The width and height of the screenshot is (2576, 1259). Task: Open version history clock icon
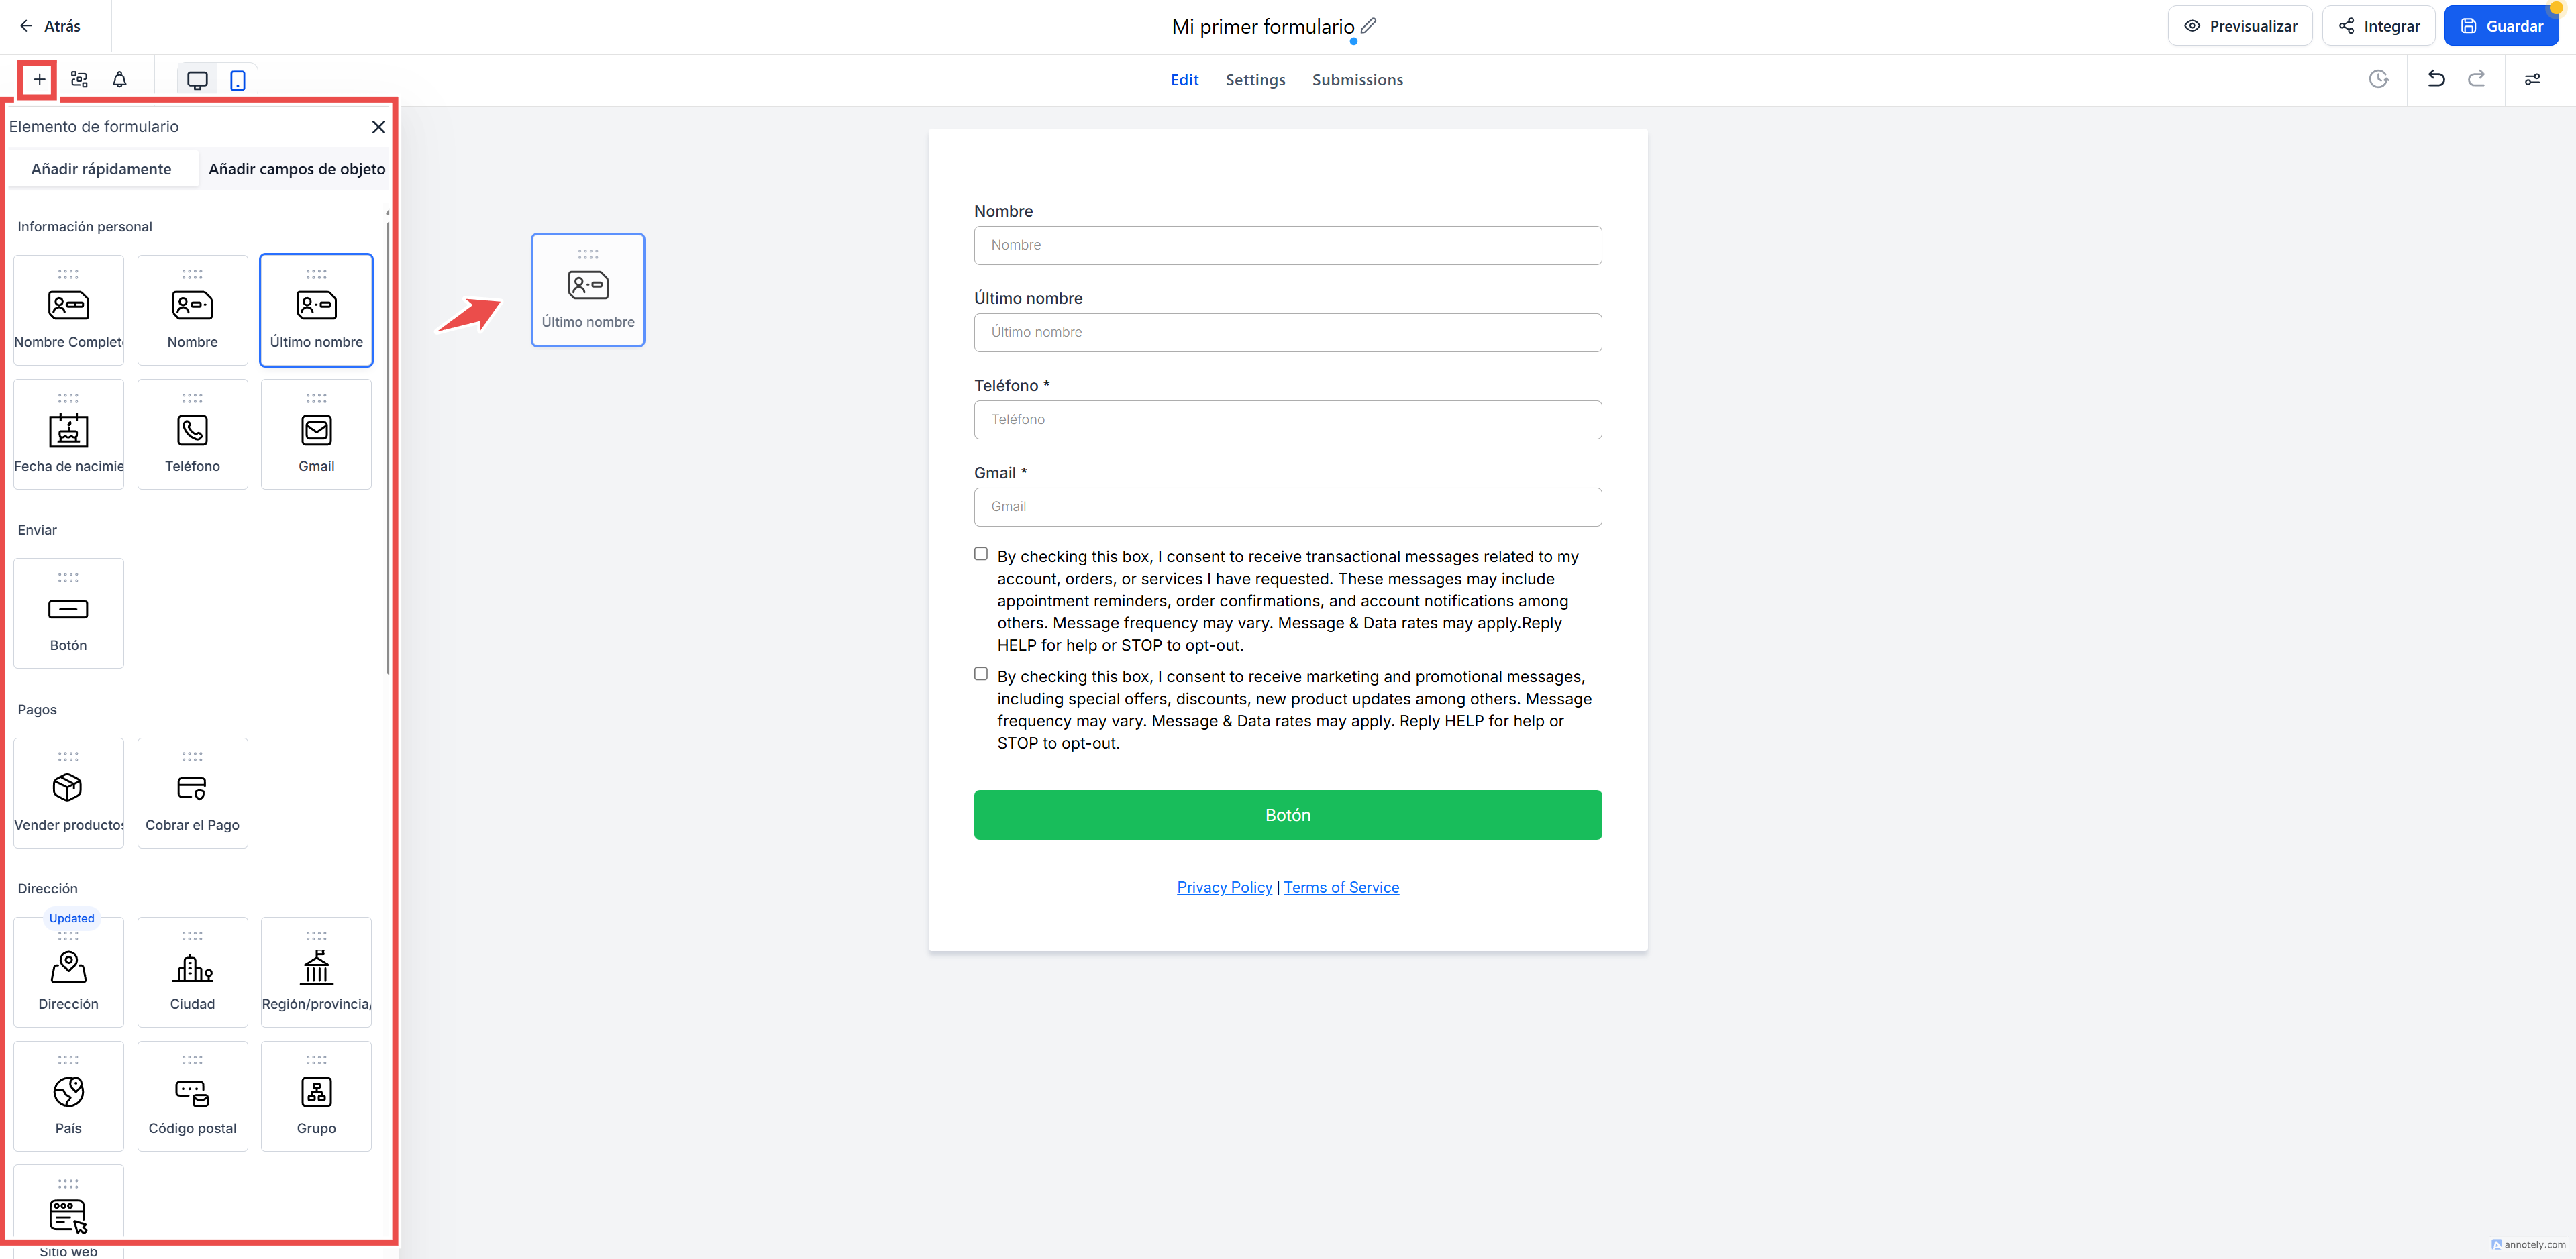(x=2379, y=79)
